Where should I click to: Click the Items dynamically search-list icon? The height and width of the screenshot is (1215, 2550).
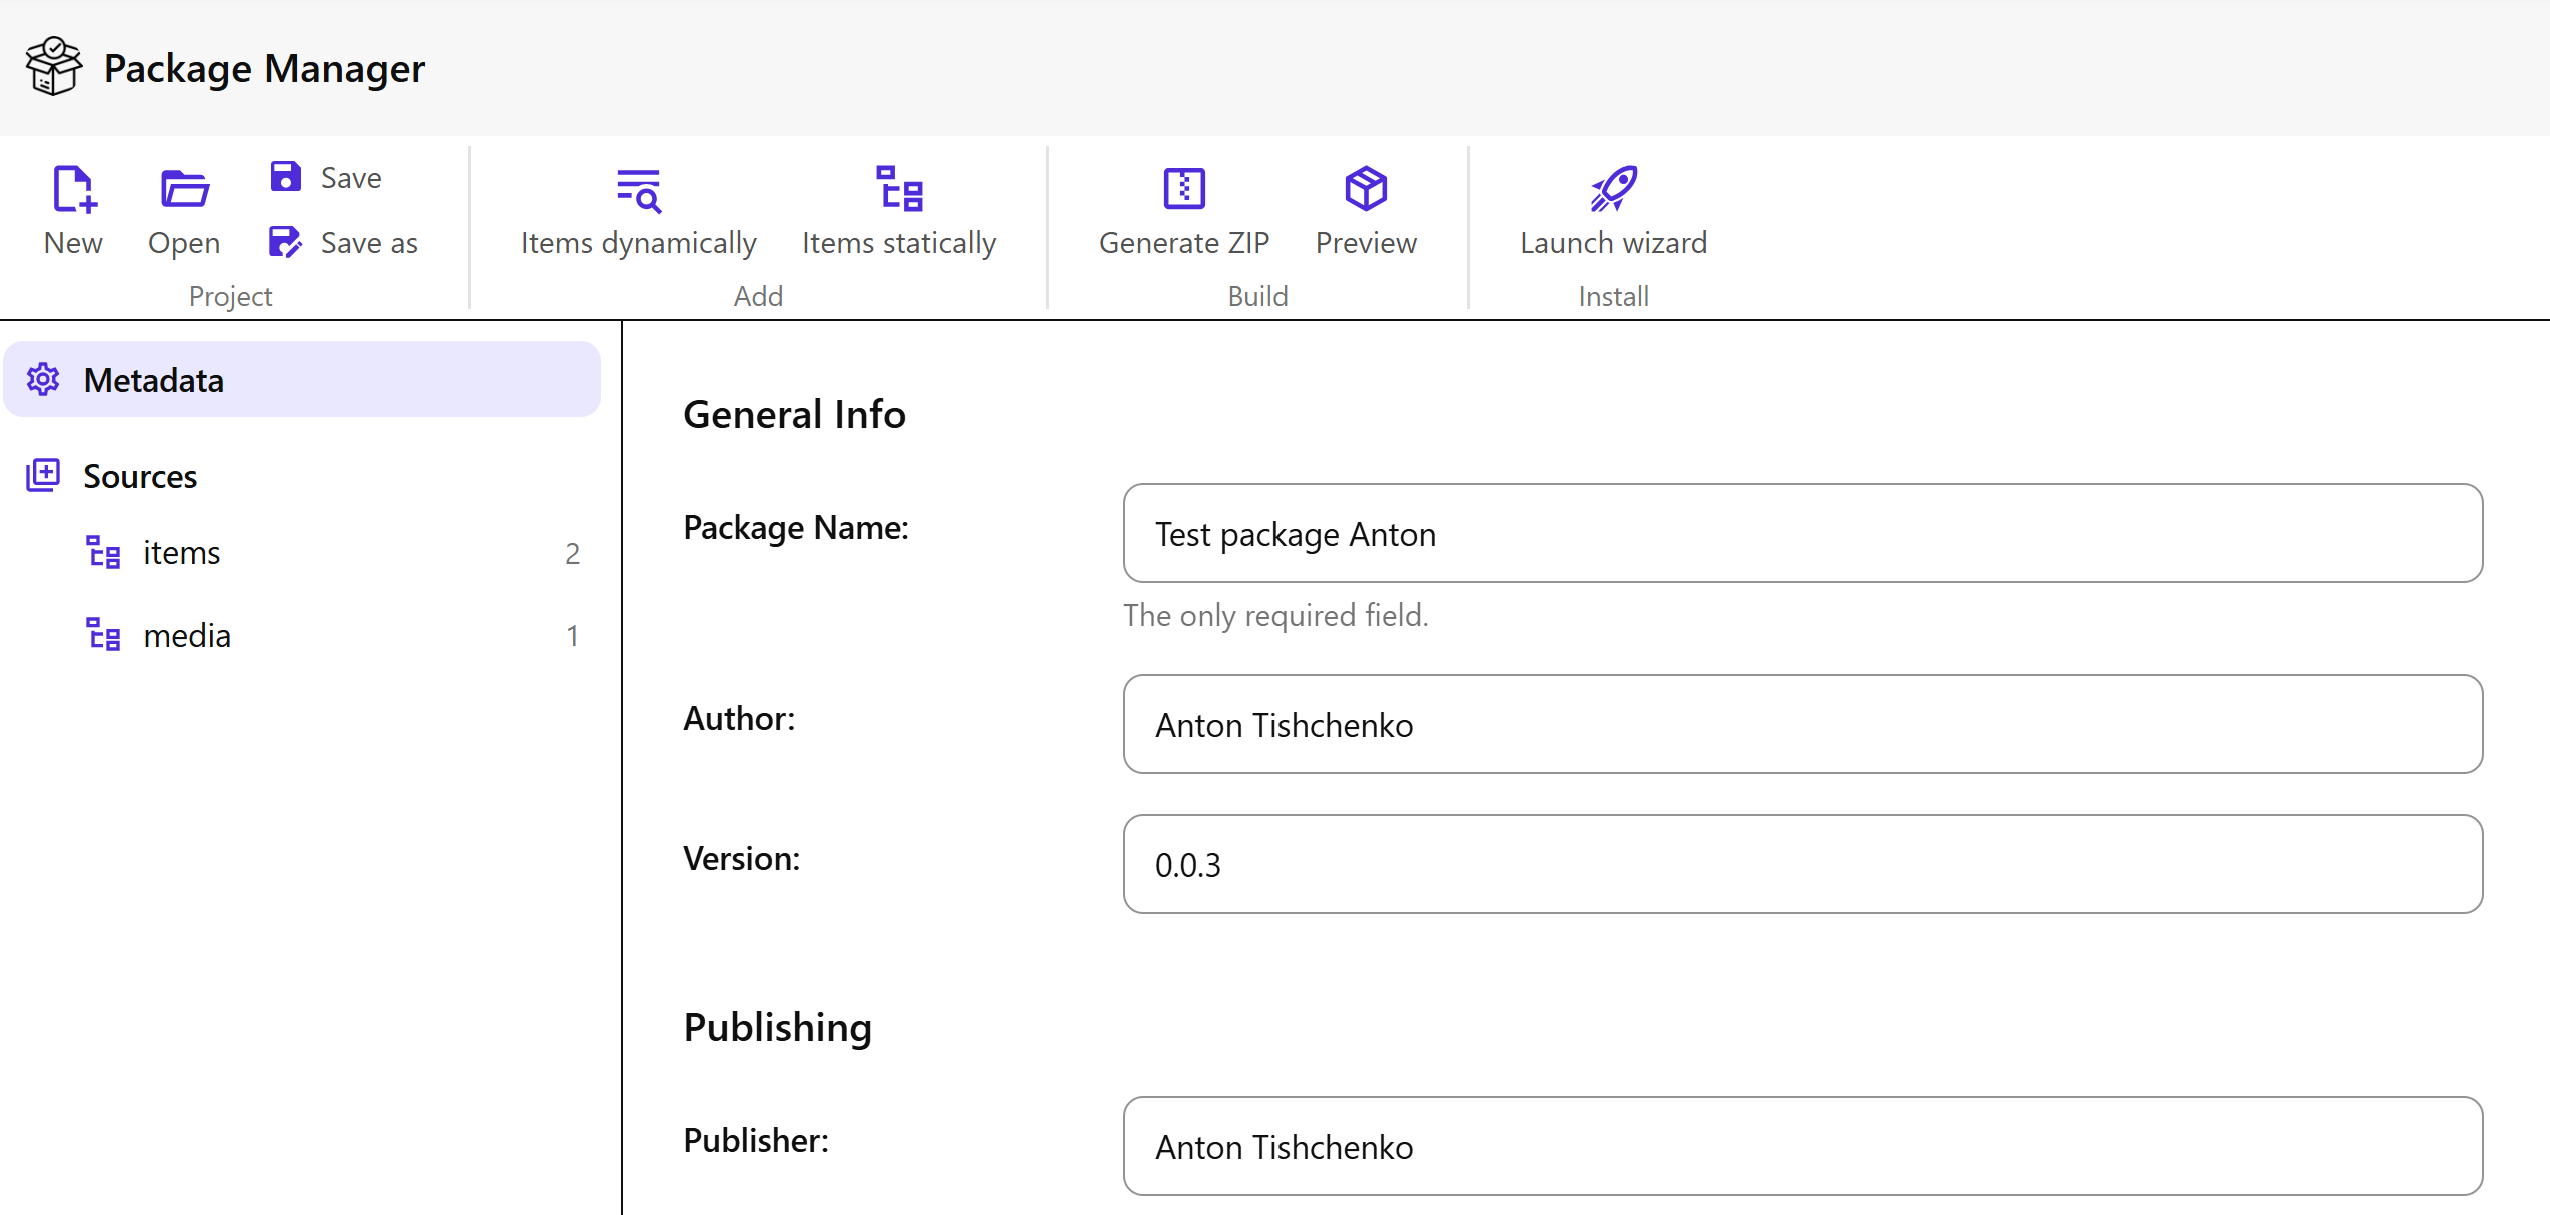point(639,189)
